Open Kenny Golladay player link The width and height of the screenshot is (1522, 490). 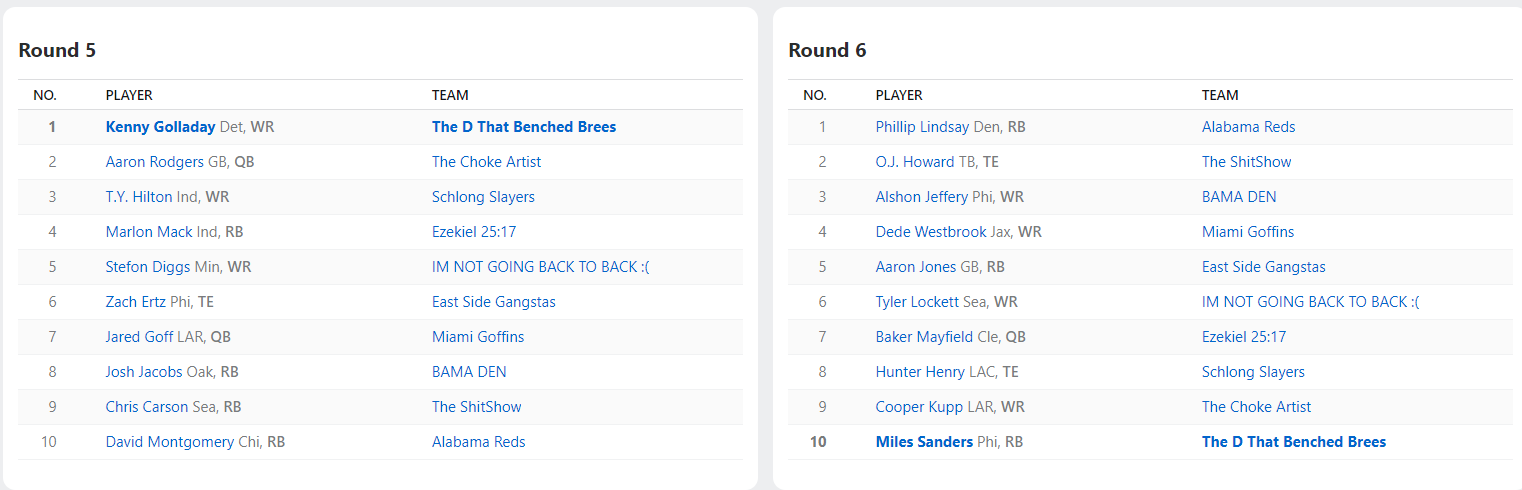click(160, 127)
